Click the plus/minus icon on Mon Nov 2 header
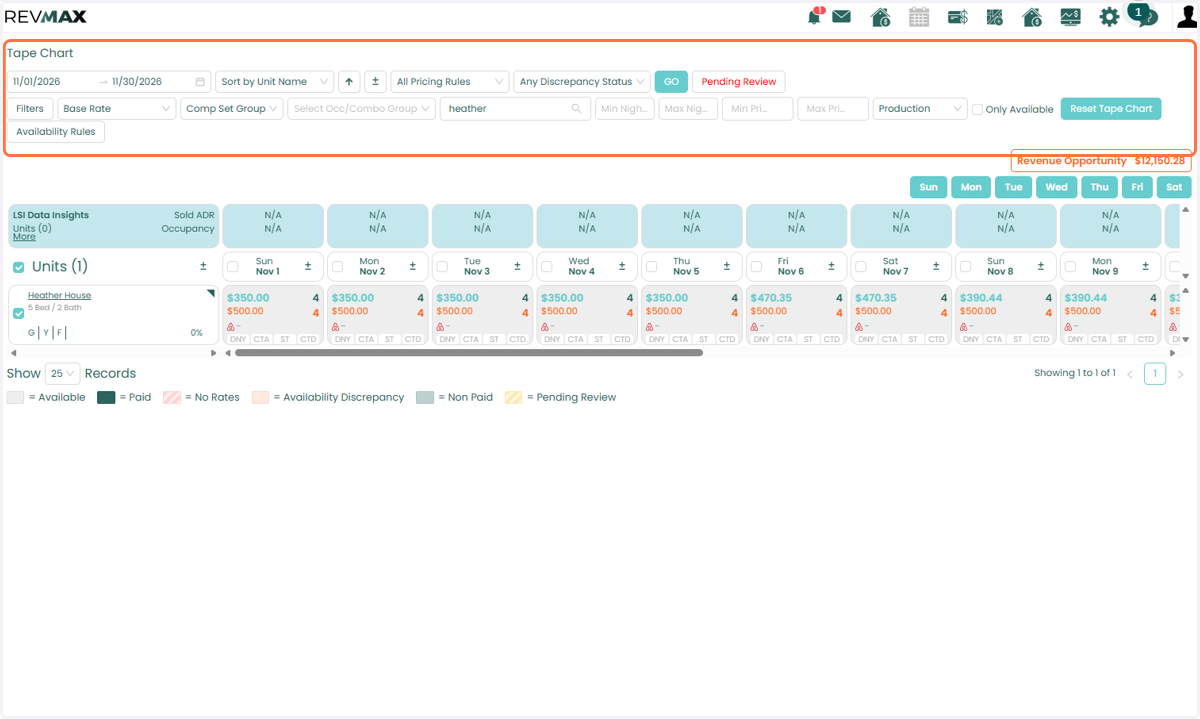 413,267
